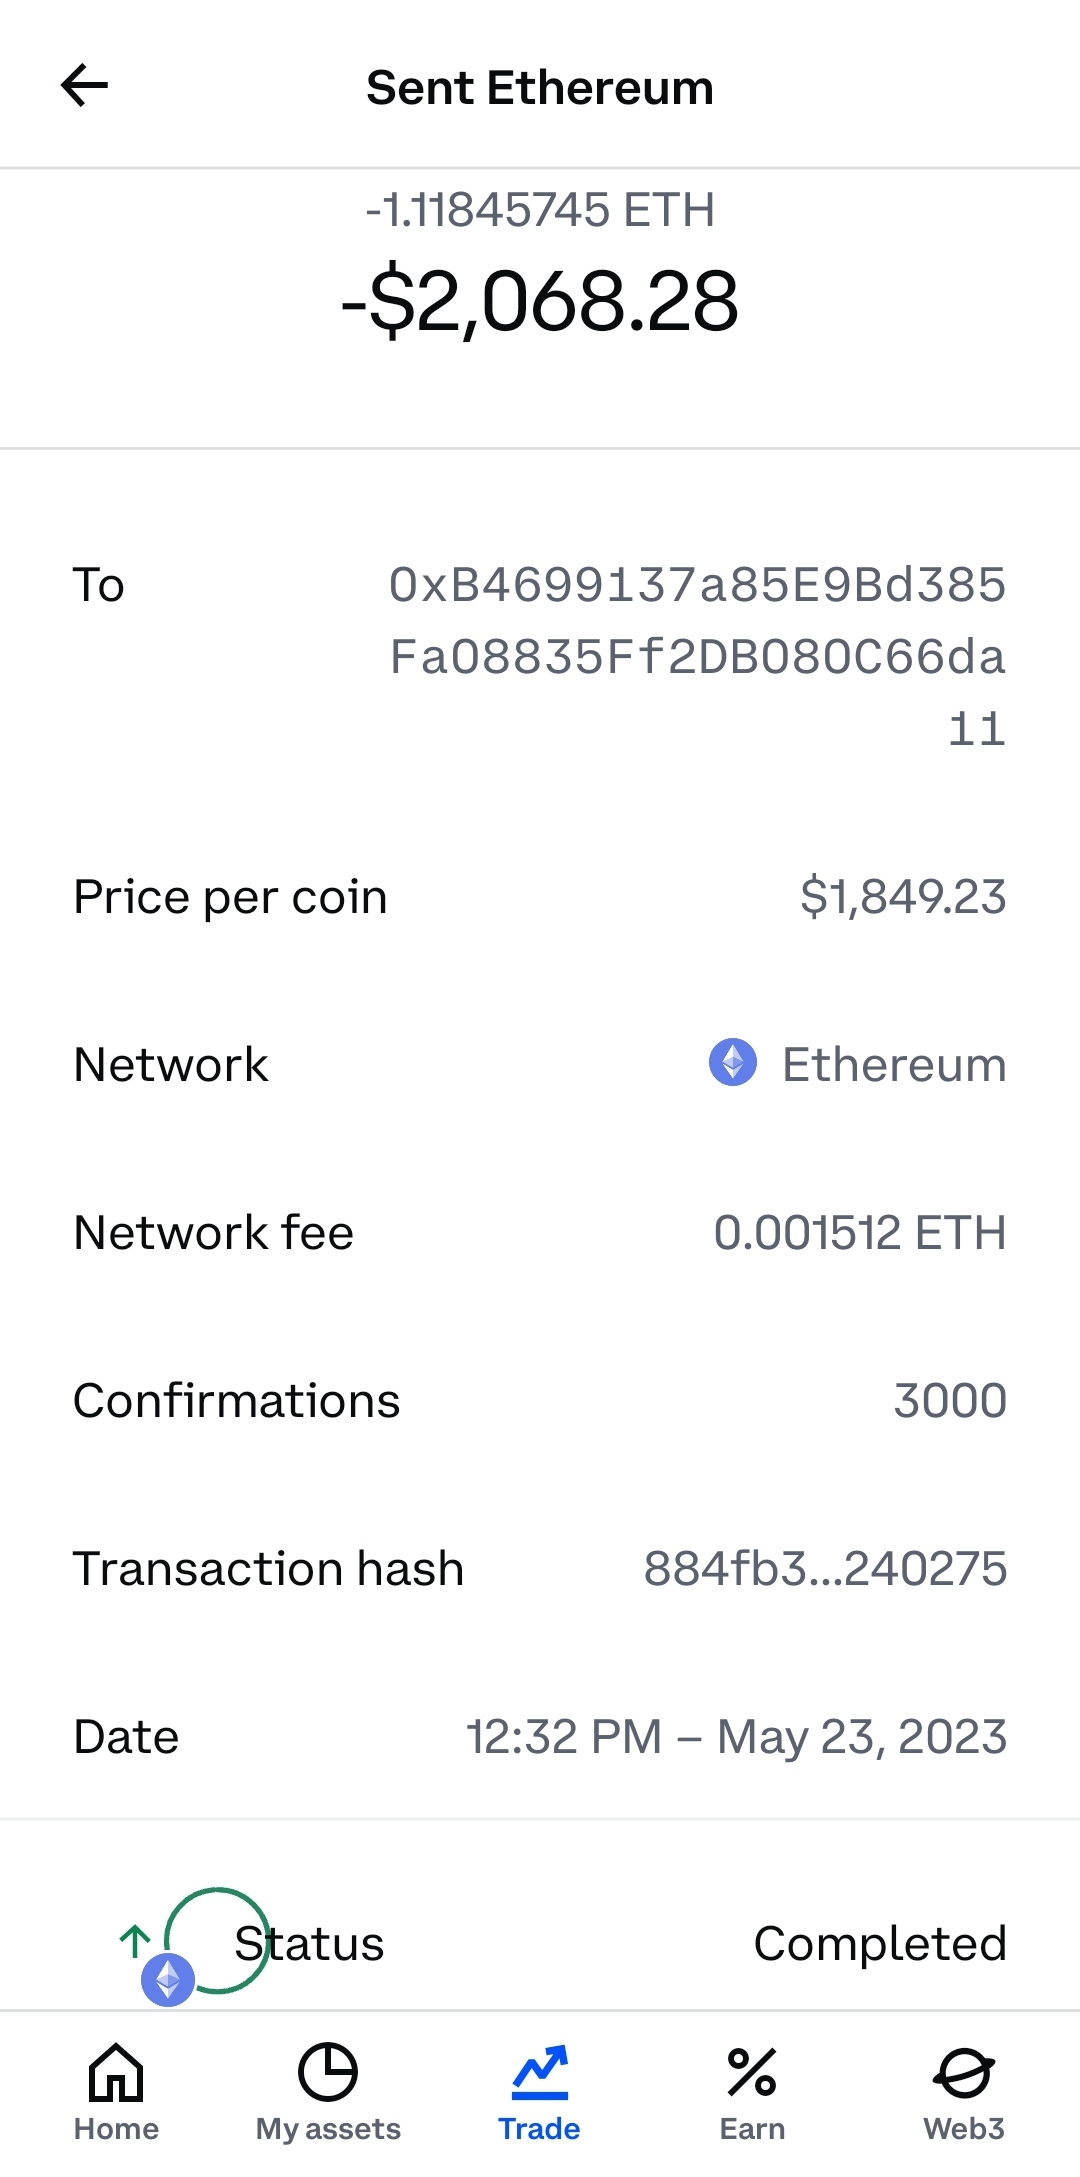Tap the Ethereum logo beside Network
This screenshot has width=1080, height=2177.
click(733, 1063)
